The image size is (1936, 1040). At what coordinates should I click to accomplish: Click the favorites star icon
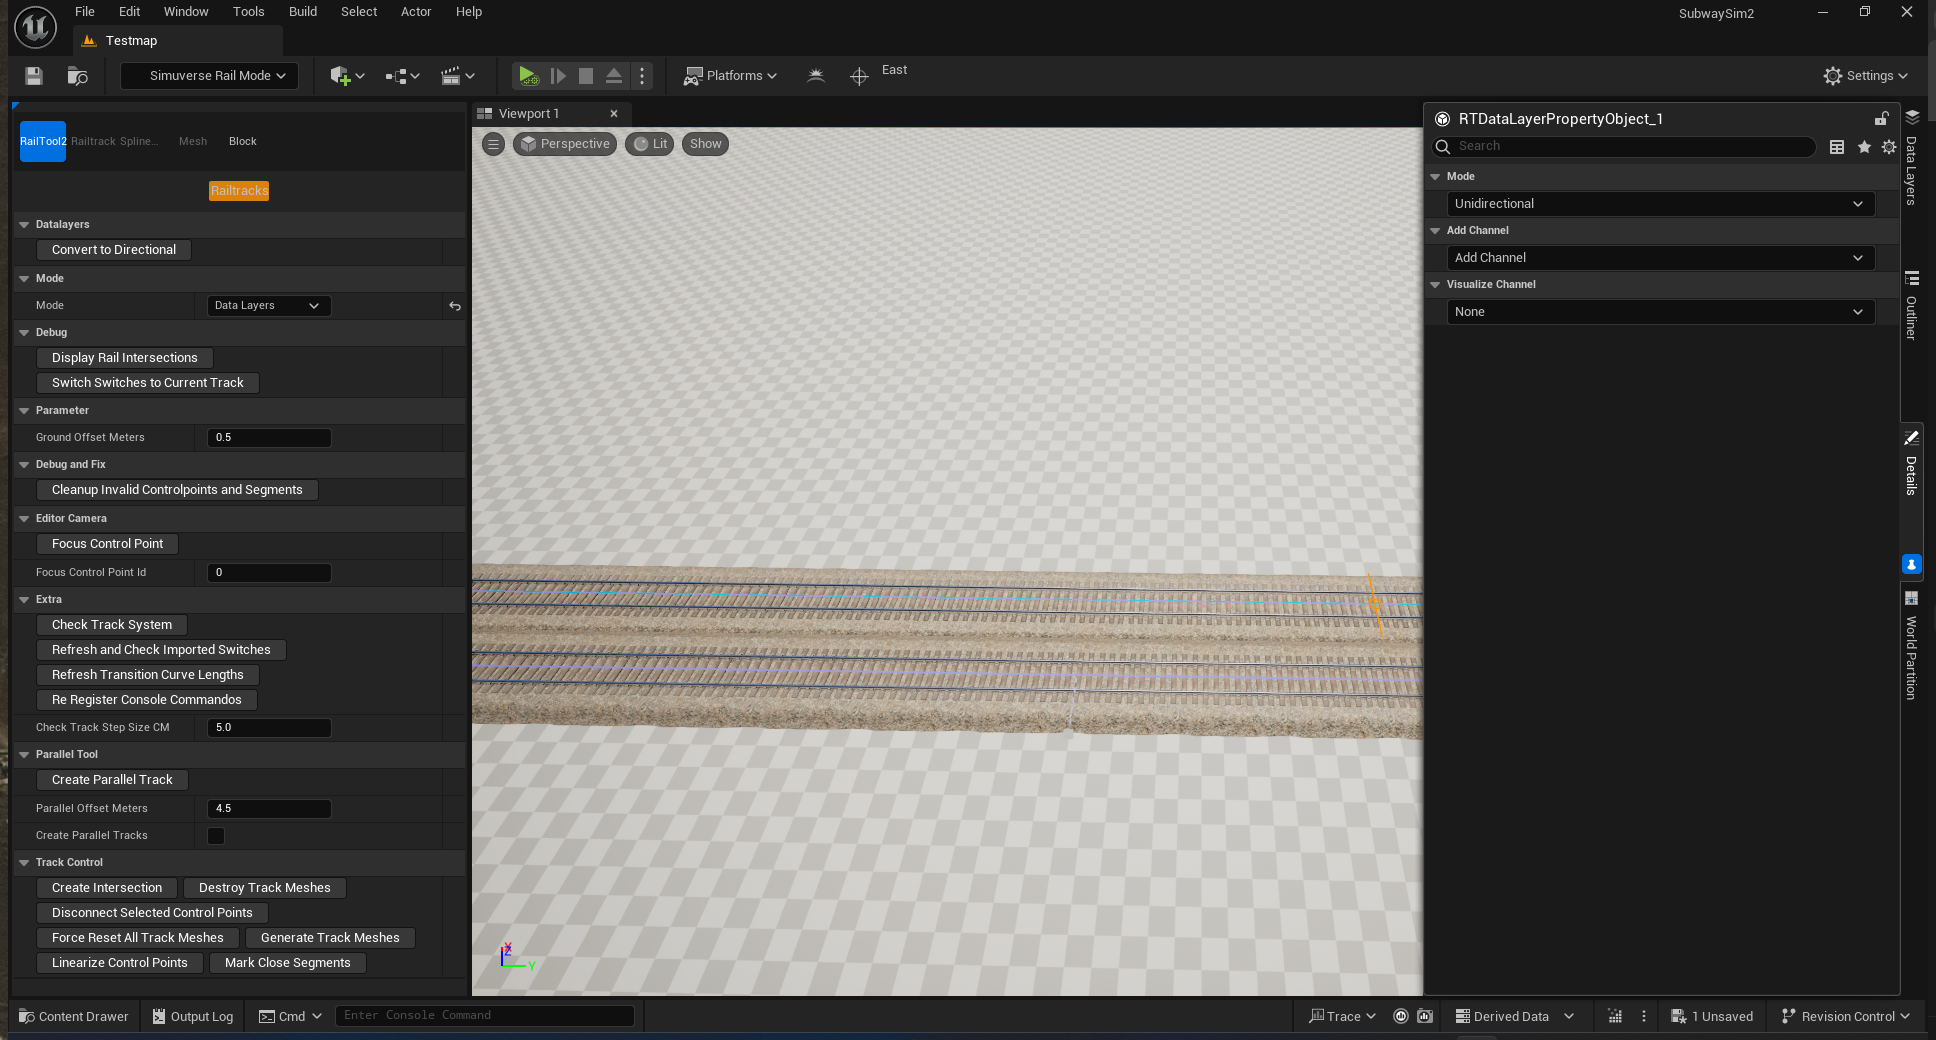[x=1864, y=147]
